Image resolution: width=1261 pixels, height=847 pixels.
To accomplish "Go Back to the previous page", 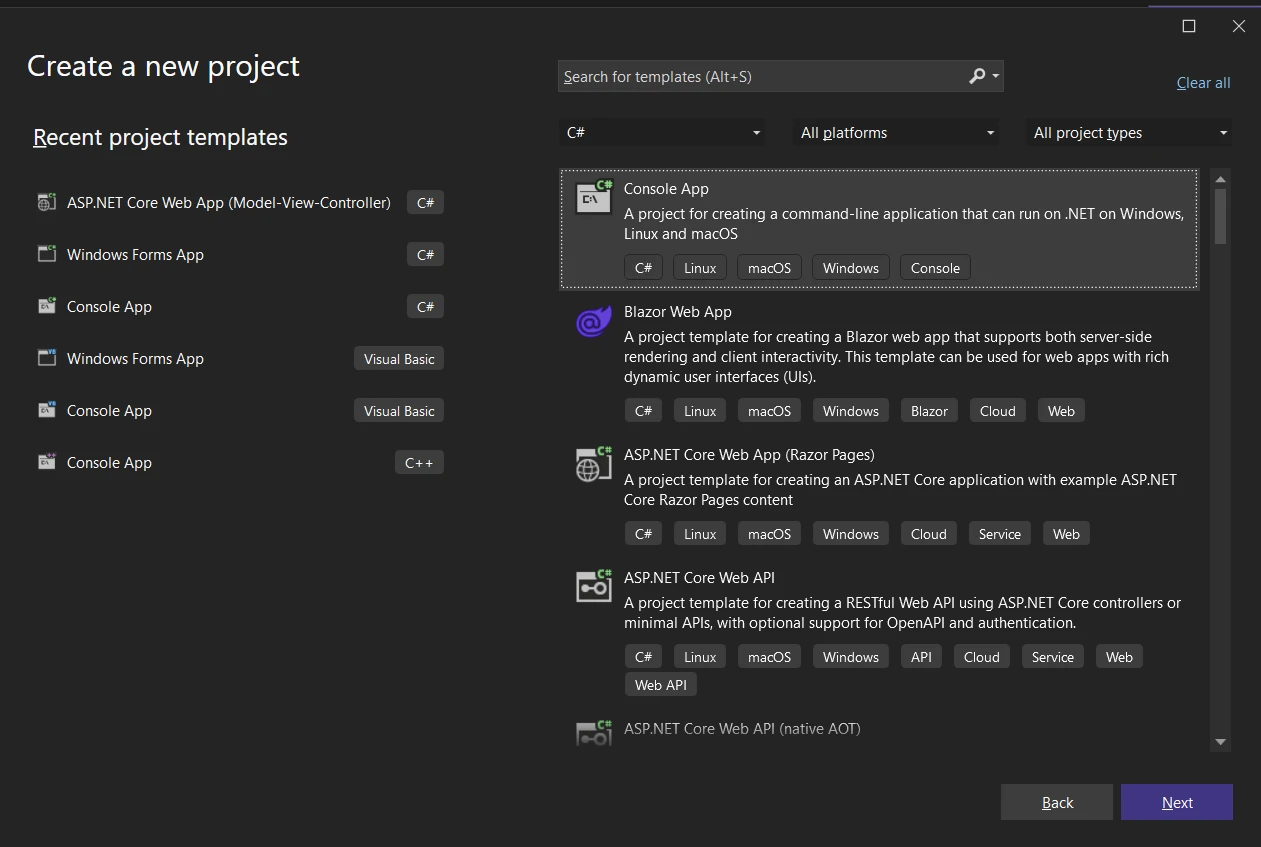I will tap(1056, 802).
